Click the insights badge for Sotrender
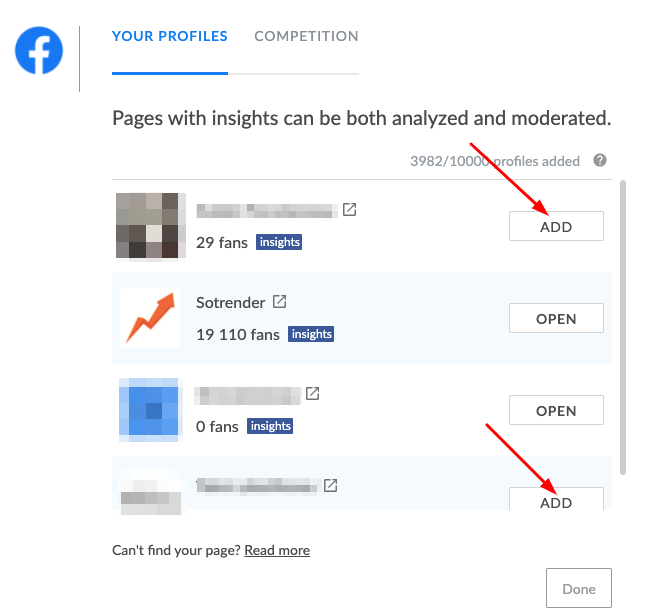This screenshot has width=663, height=612. [x=311, y=334]
